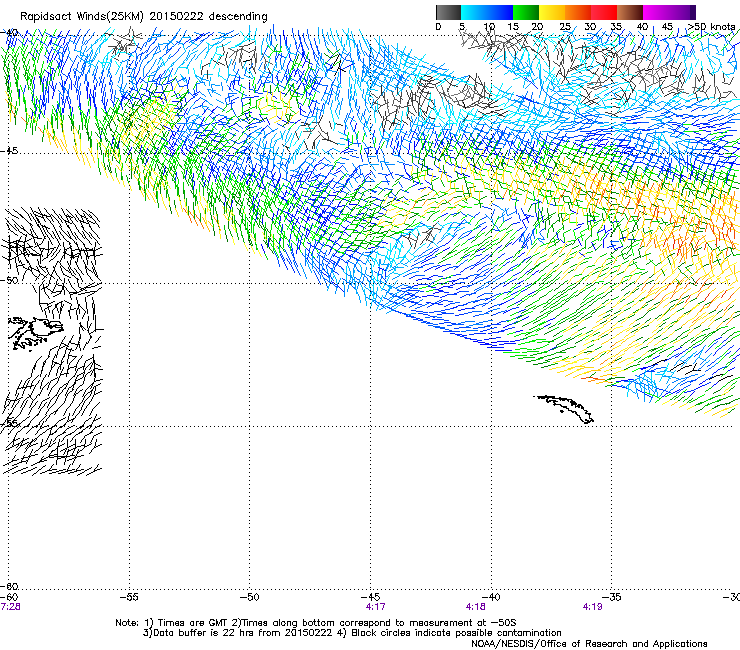Select the brown 35-40 knots color bar segment
The height and width of the screenshot is (650, 740).
click(x=630, y=12)
